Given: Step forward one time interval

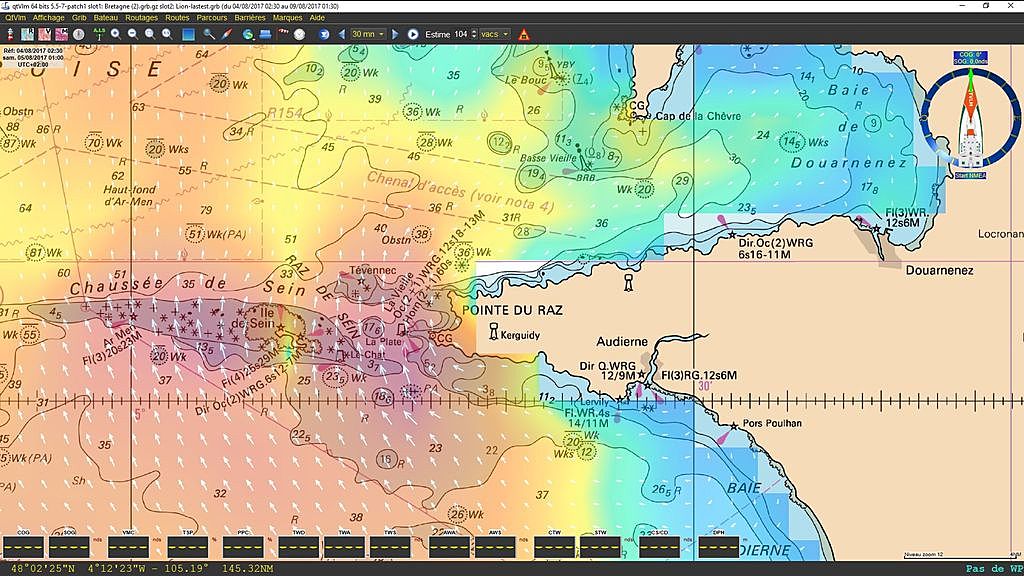Looking at the screenshot, I should tap(395, 34).
